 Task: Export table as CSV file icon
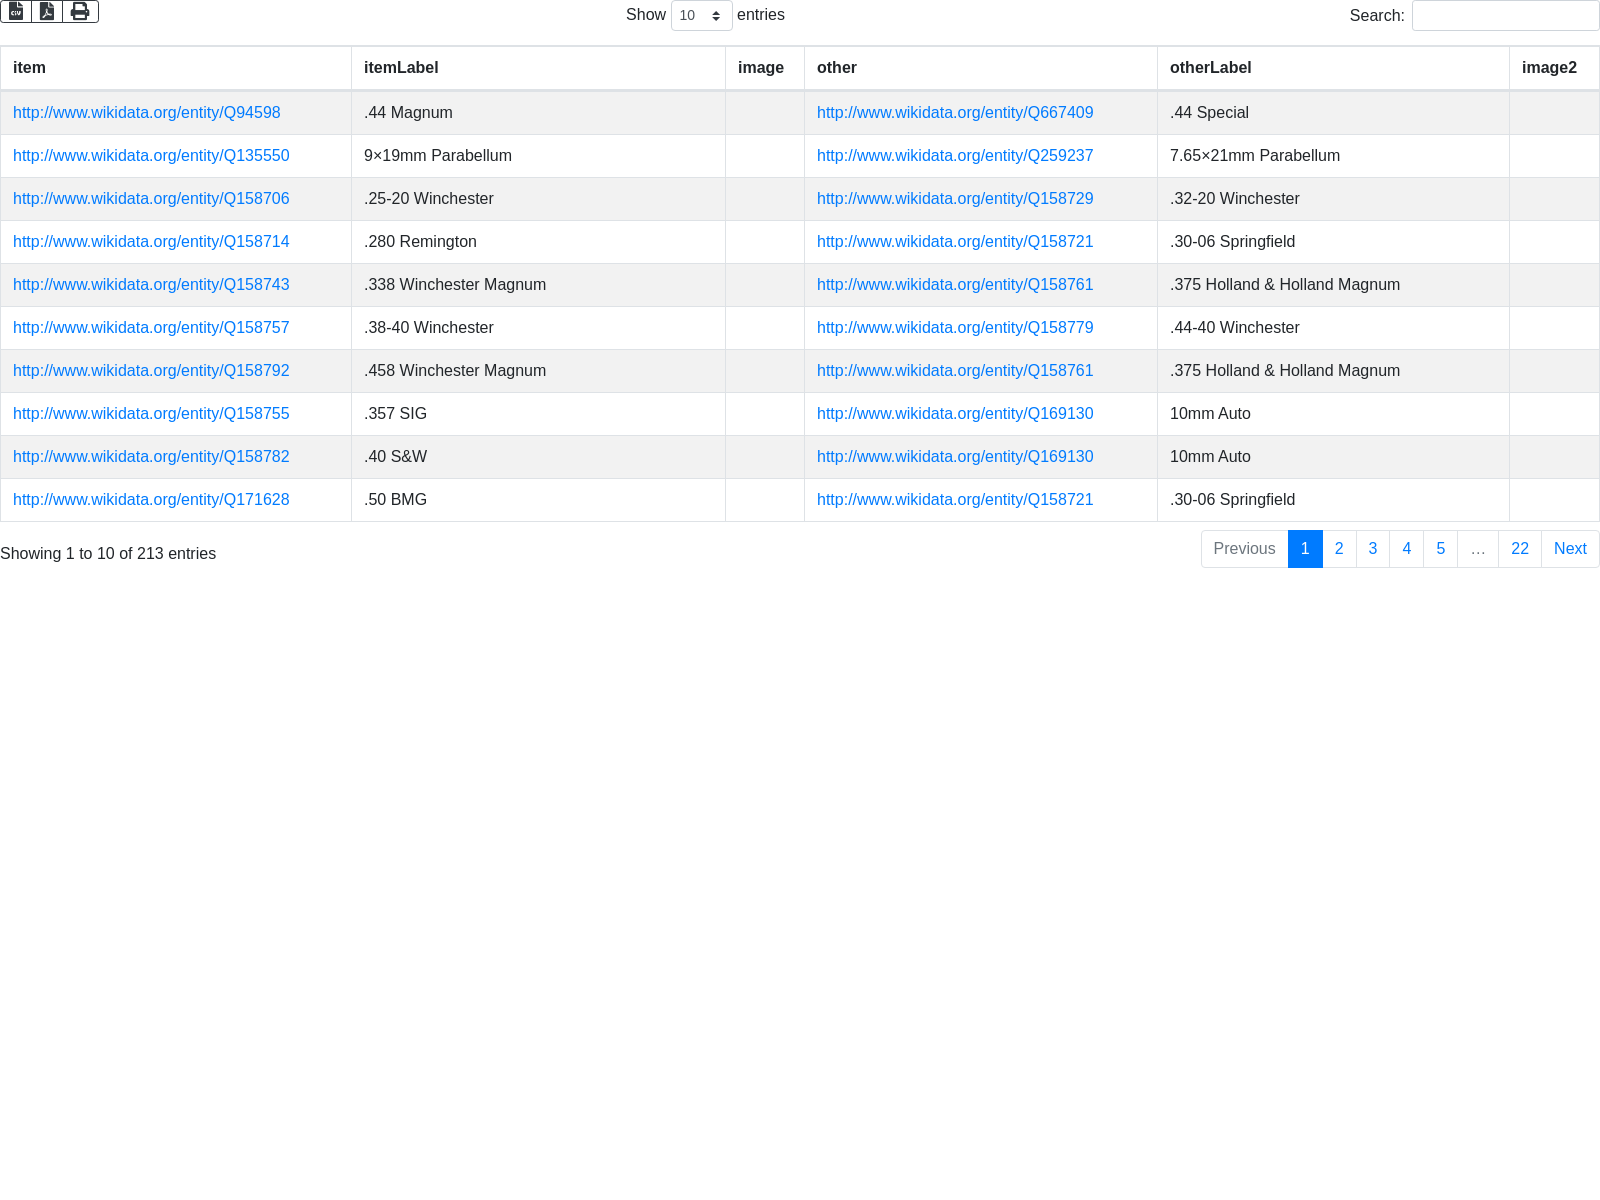(x=16, y=11)
